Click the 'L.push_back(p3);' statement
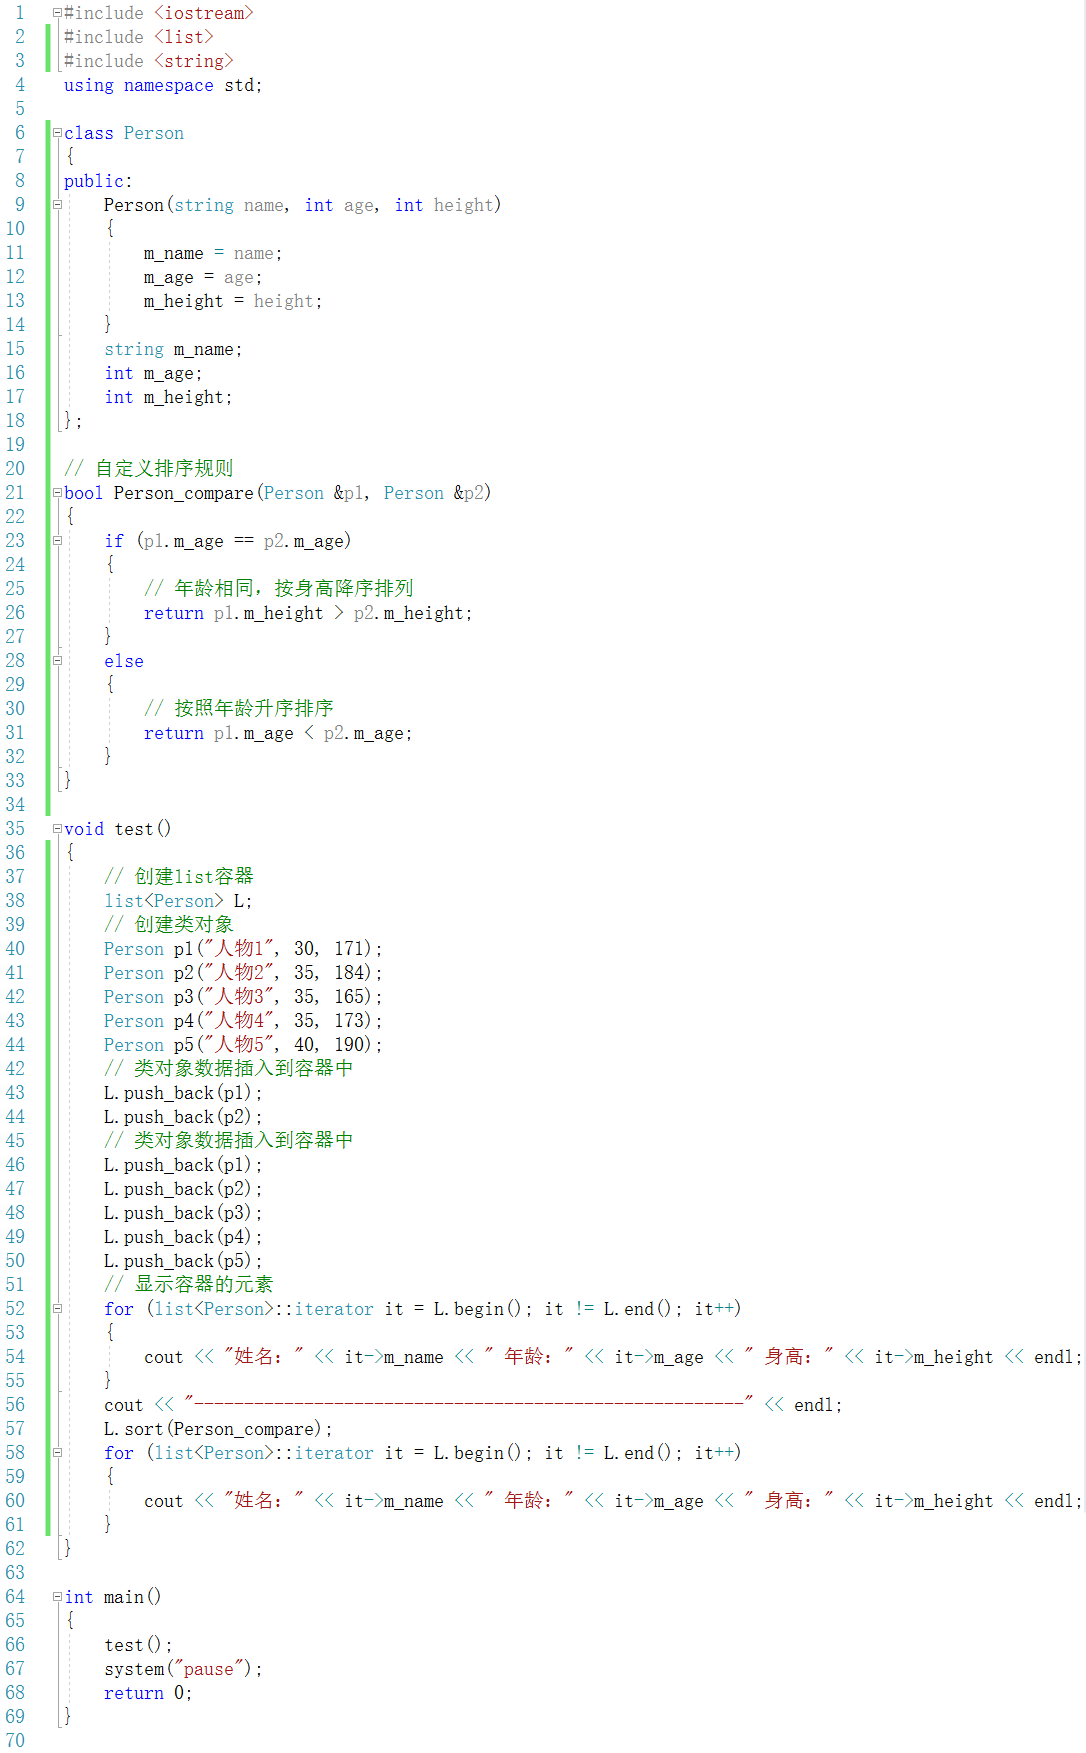Image resolution: width=1086 pixels, height=1753 pixels. coord(183,1213)
